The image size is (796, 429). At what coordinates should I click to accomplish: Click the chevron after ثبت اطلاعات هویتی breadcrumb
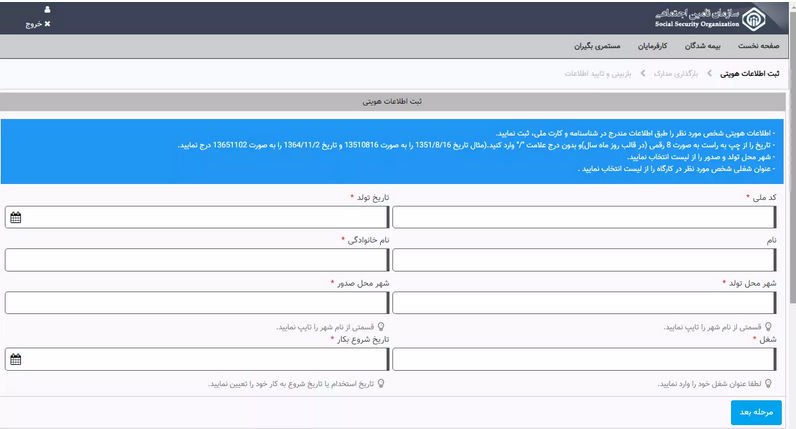point(709,74)
